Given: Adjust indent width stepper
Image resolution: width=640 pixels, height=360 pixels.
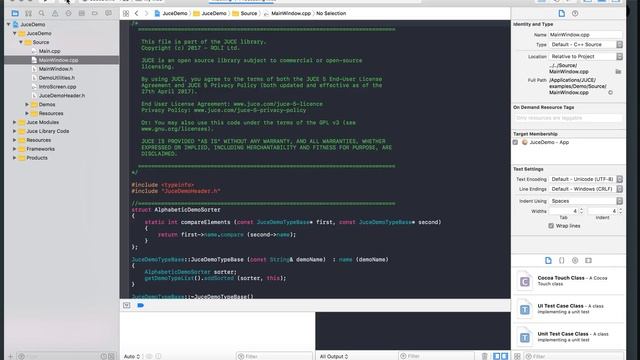Looking at the screenshot, I should coord(620,211).
